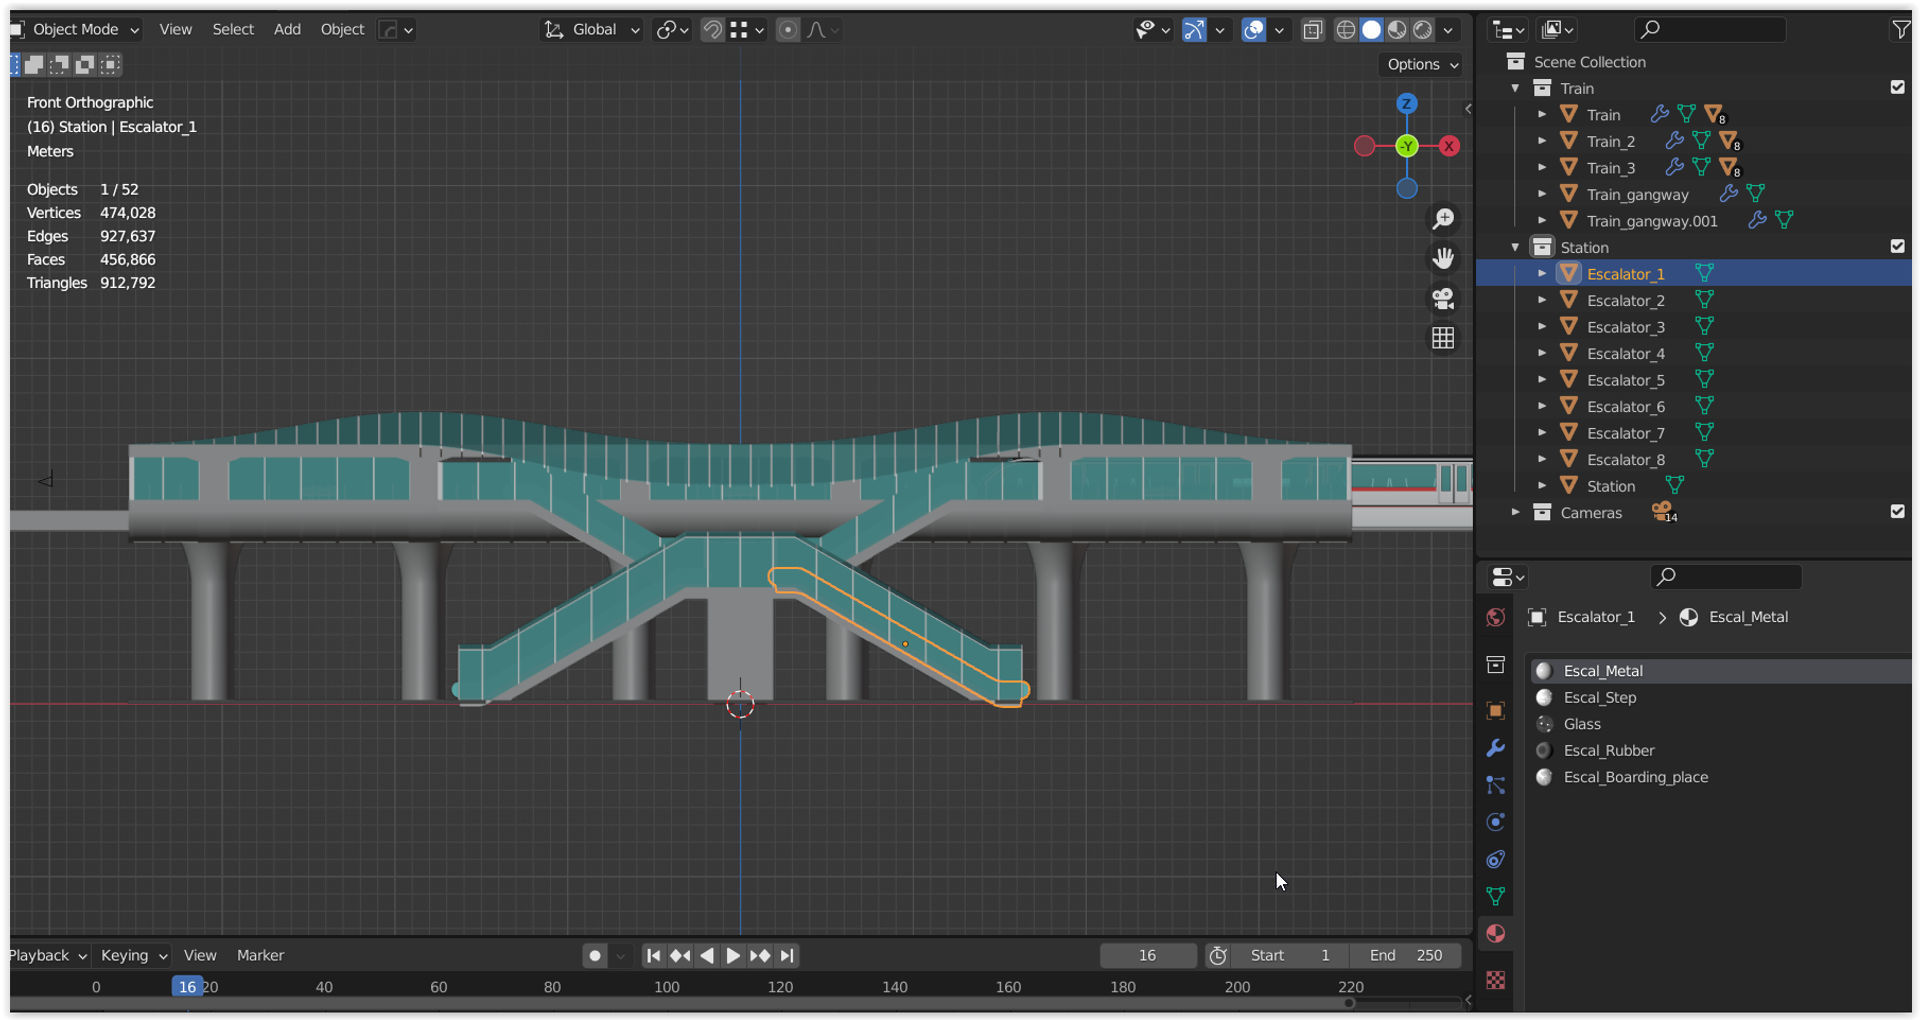Toggle auto keying record button

tap(595, 956)
